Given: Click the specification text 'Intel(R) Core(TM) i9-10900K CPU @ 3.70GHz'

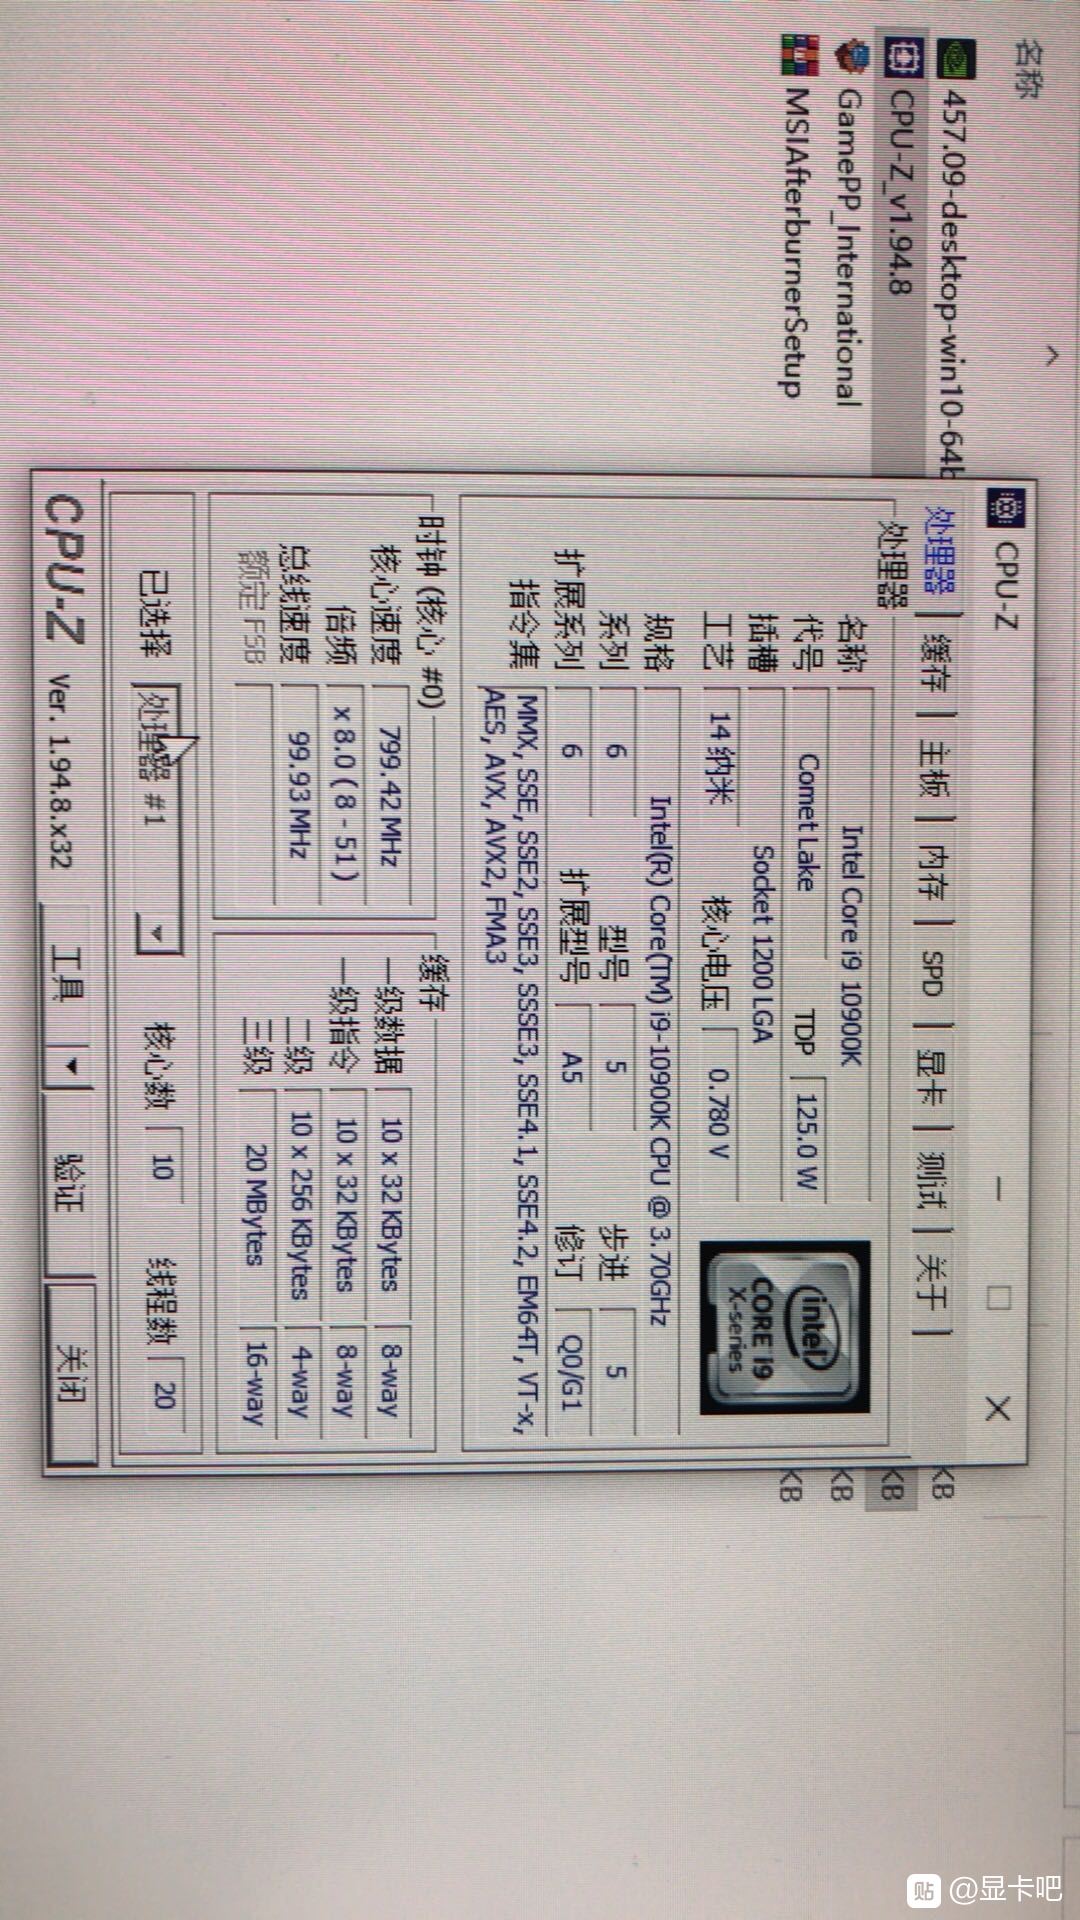Looking at the screenshot, I should [660, 1060].
